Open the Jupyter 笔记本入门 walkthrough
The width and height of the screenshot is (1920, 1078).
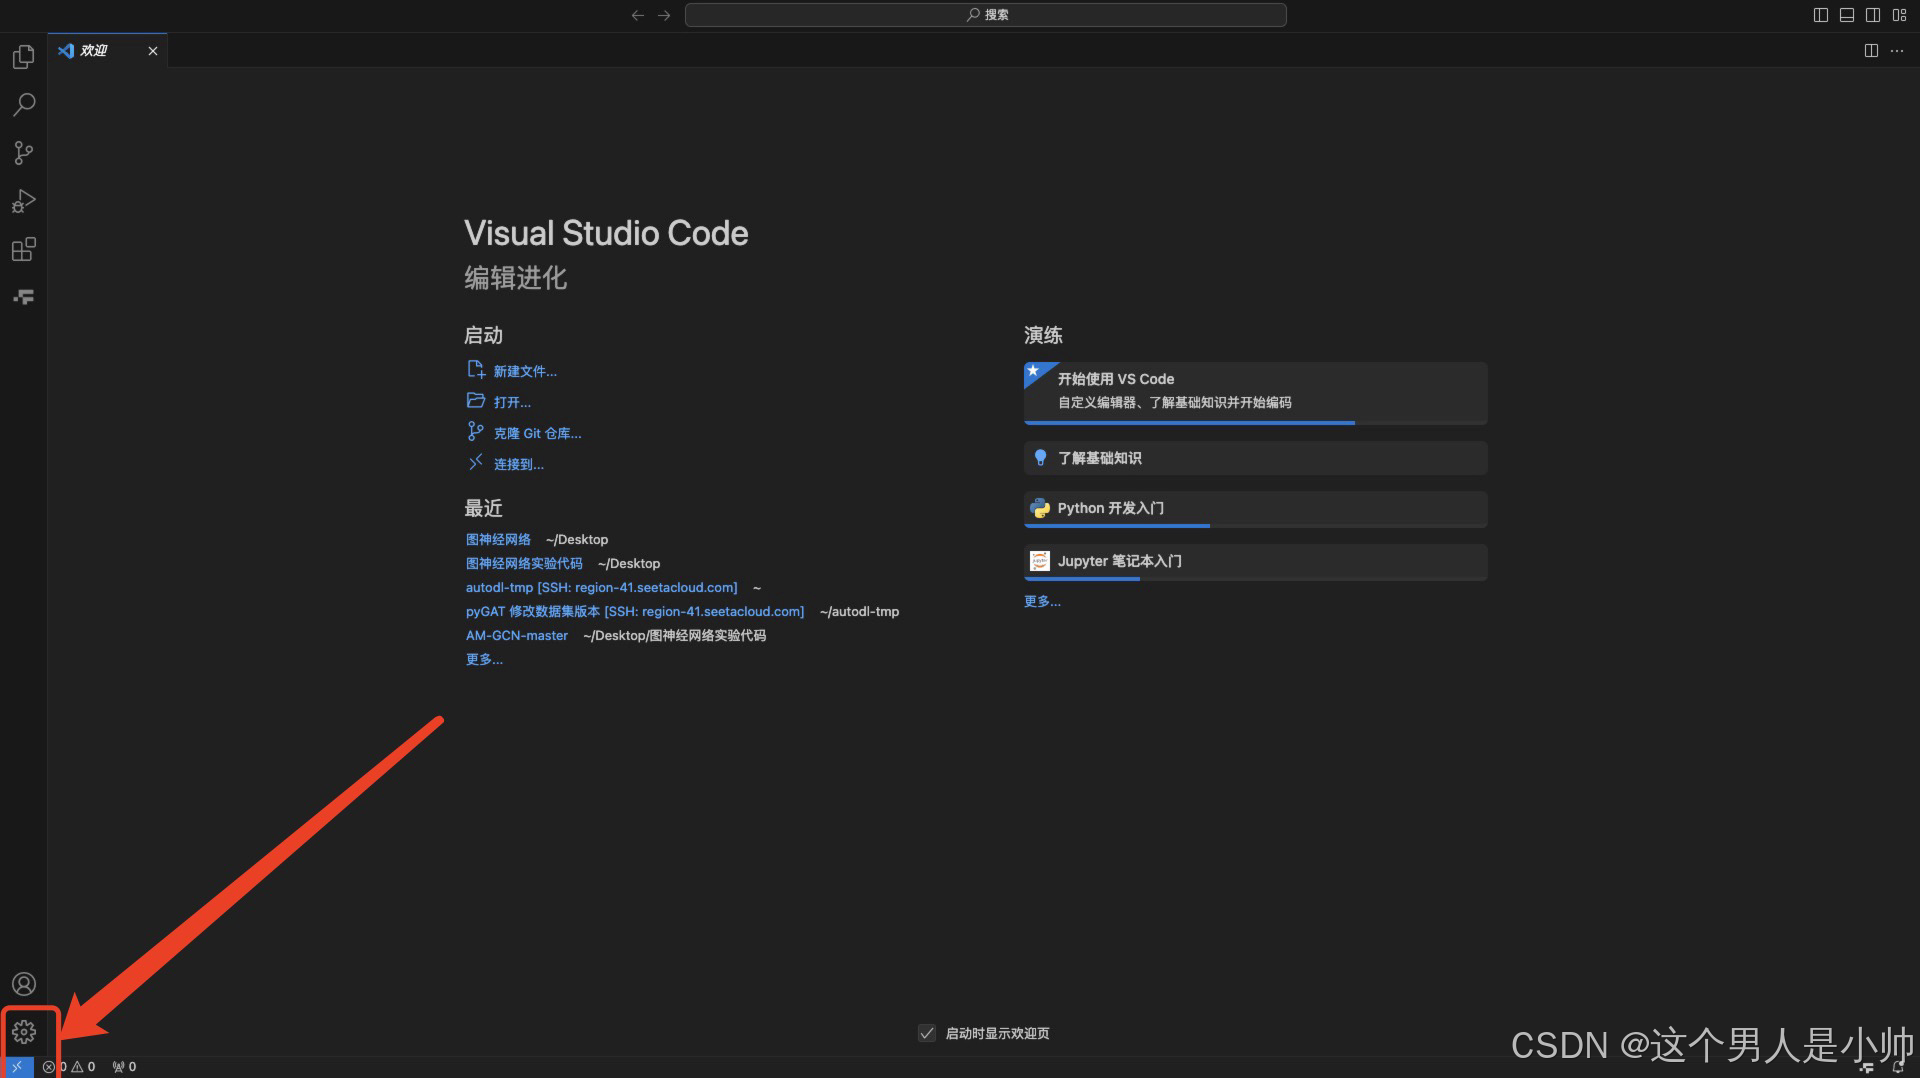pos(1255,562)
